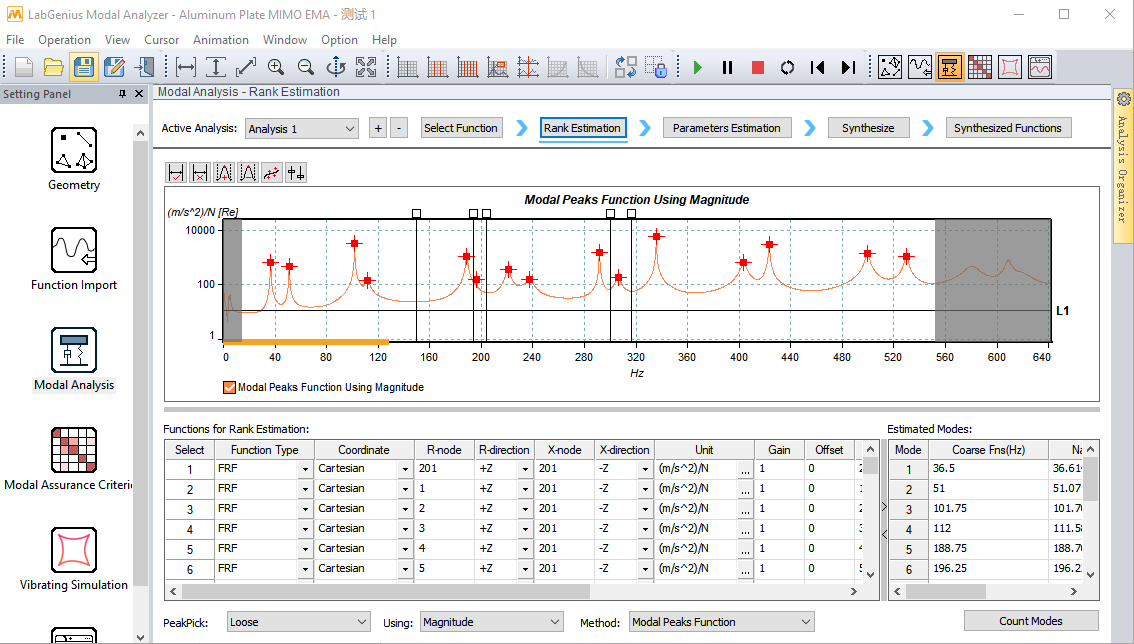Click the green Play animation button
Viewport: 1134px width, 644px height.
point(698,68)
